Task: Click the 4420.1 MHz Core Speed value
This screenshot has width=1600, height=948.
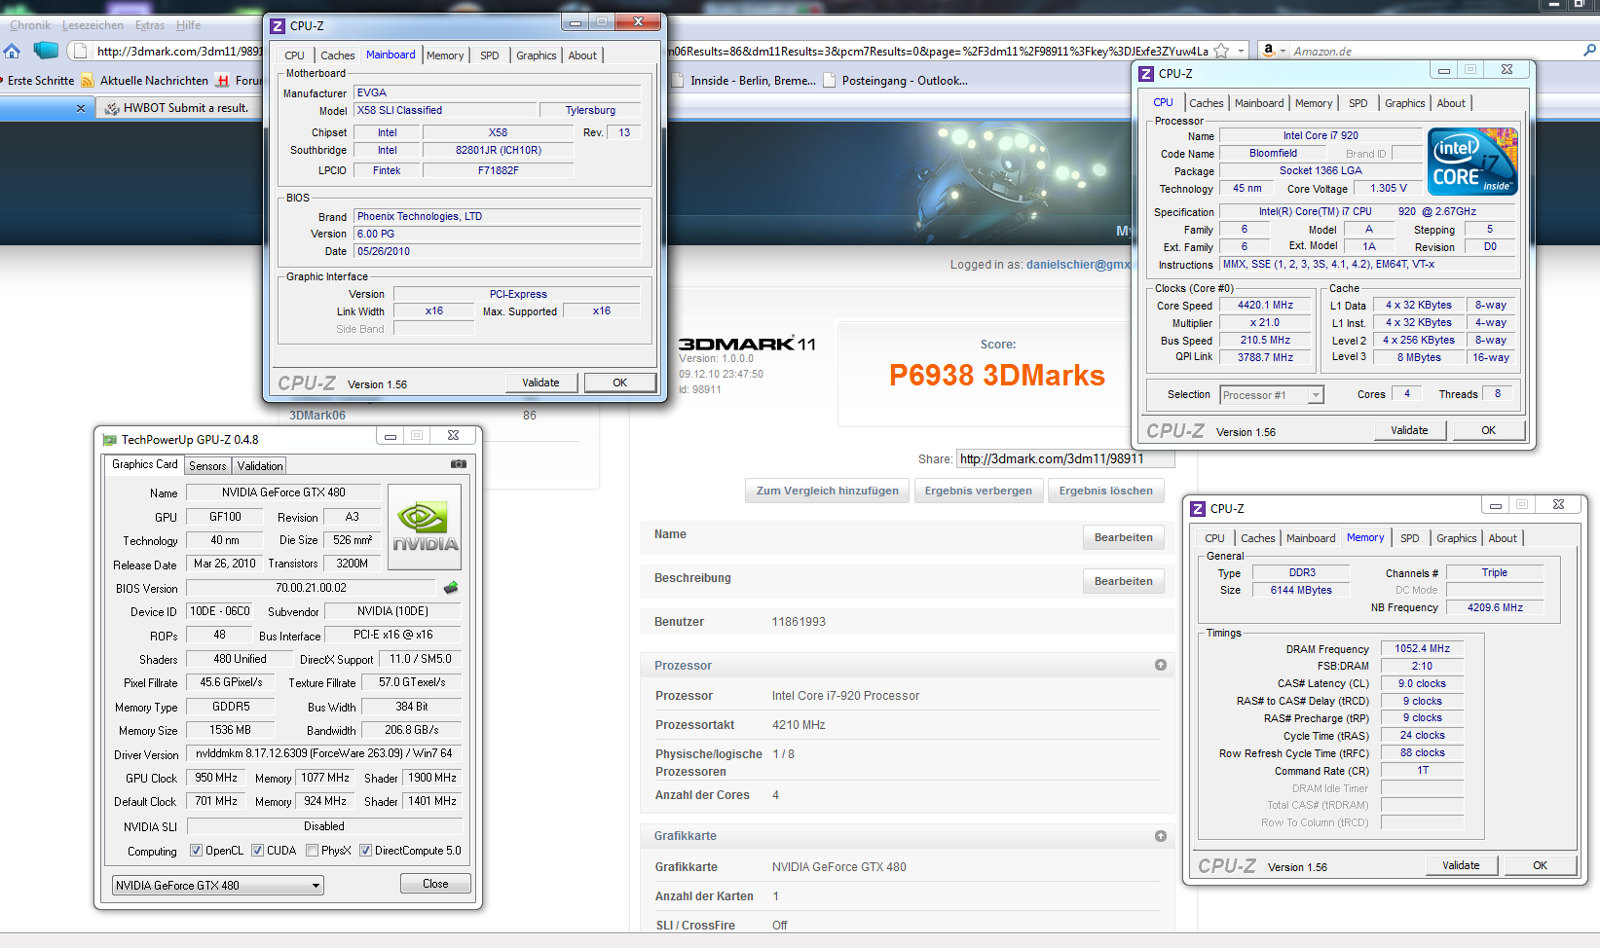Action: [1265, 306]
